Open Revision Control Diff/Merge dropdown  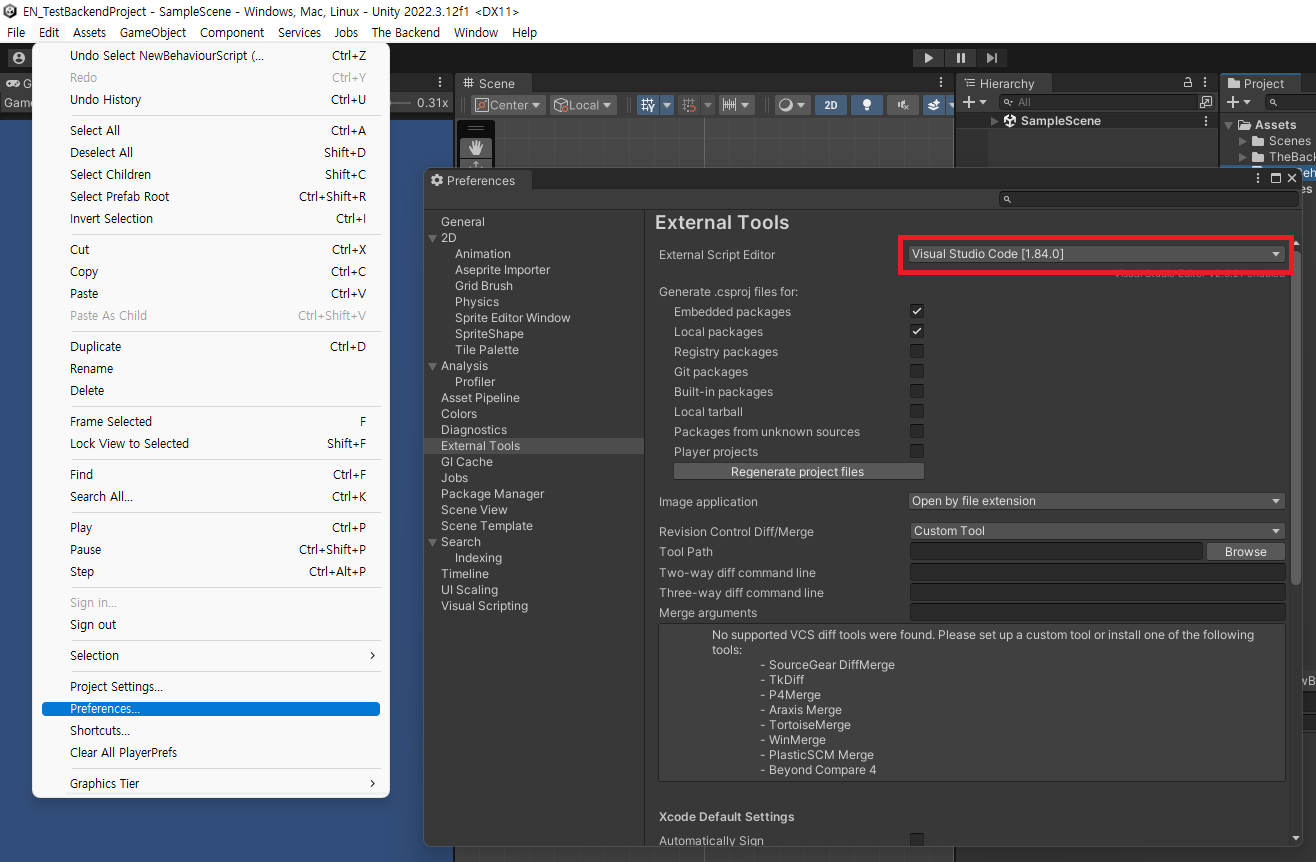point(1096,531)
